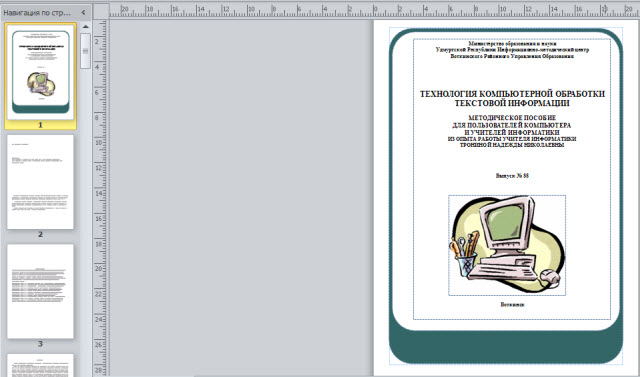This screenshot has height=377, width=640.
Task: Click the navigation pane scrollbar thumb
Action: (85, 51)
